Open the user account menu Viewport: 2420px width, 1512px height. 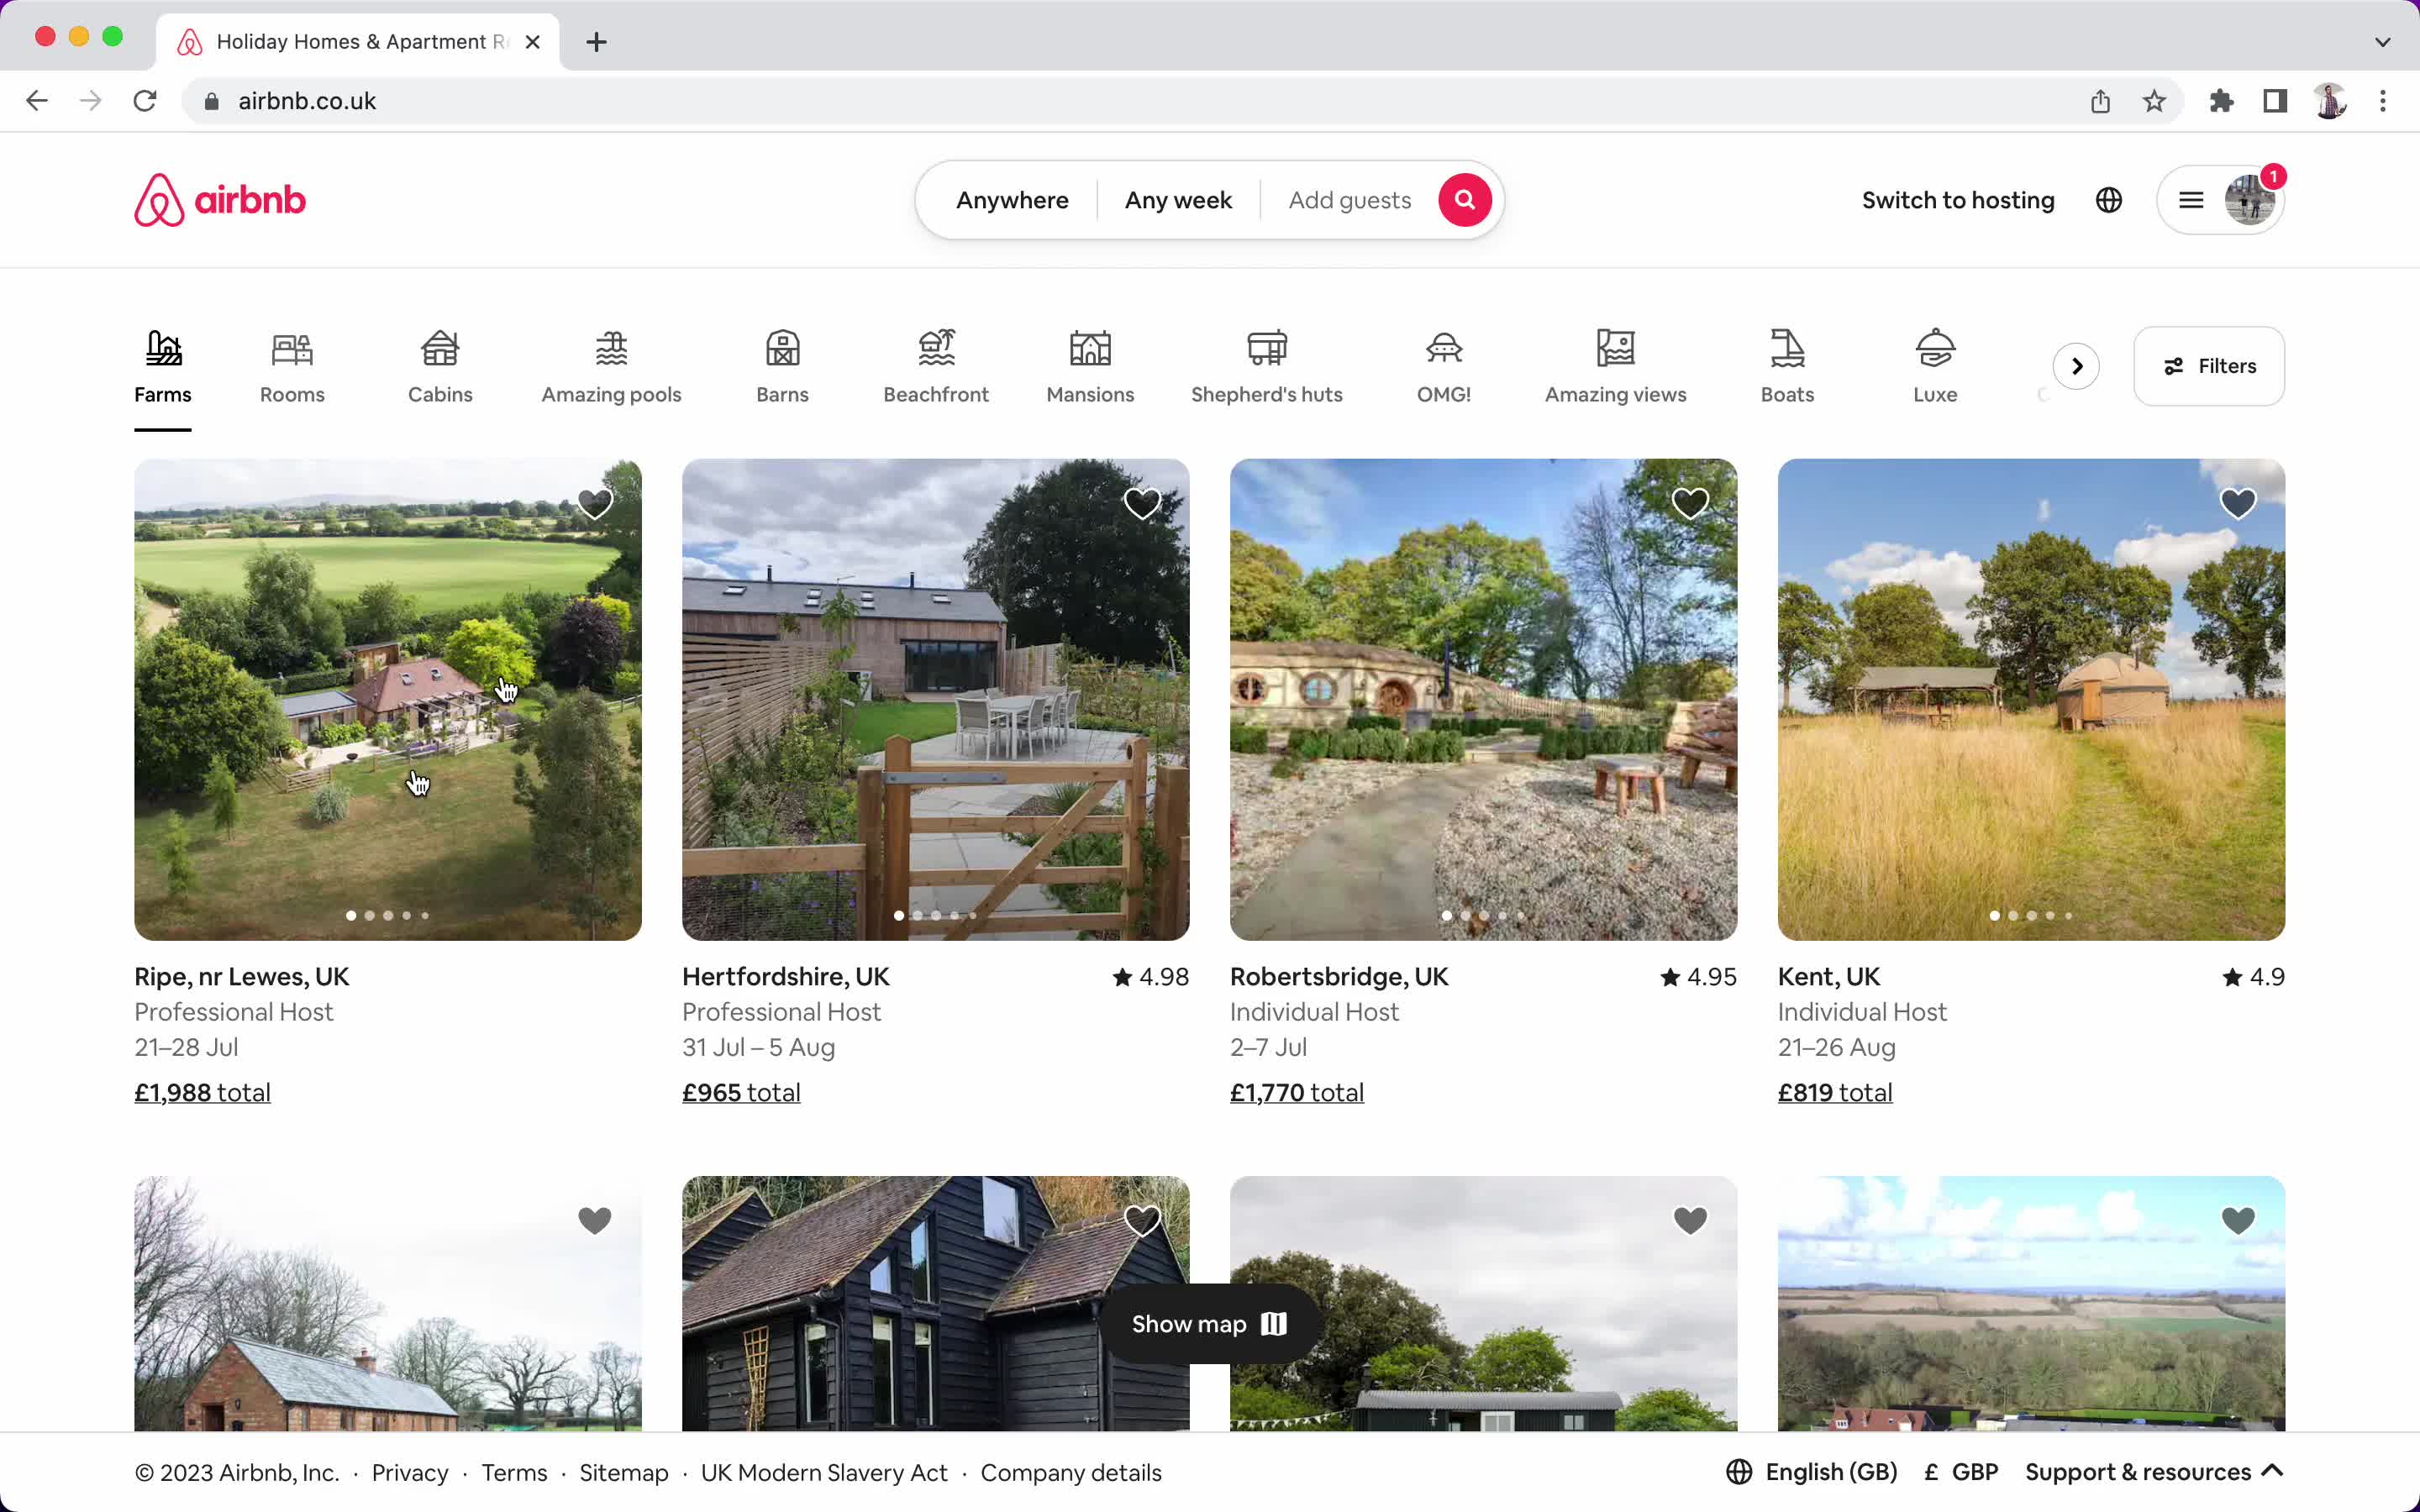pyautogui.click(x=2222, y=199)
